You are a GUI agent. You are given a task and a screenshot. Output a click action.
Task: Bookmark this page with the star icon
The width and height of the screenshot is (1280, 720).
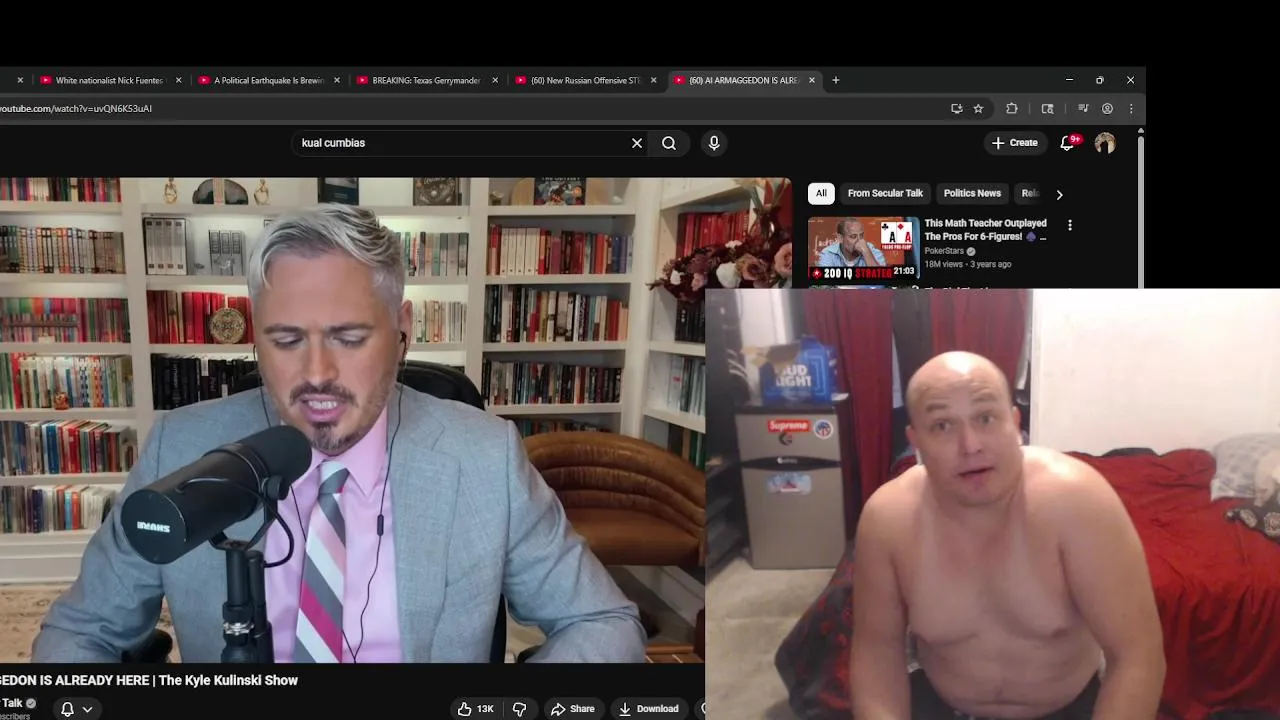click(x=979, y=108)
